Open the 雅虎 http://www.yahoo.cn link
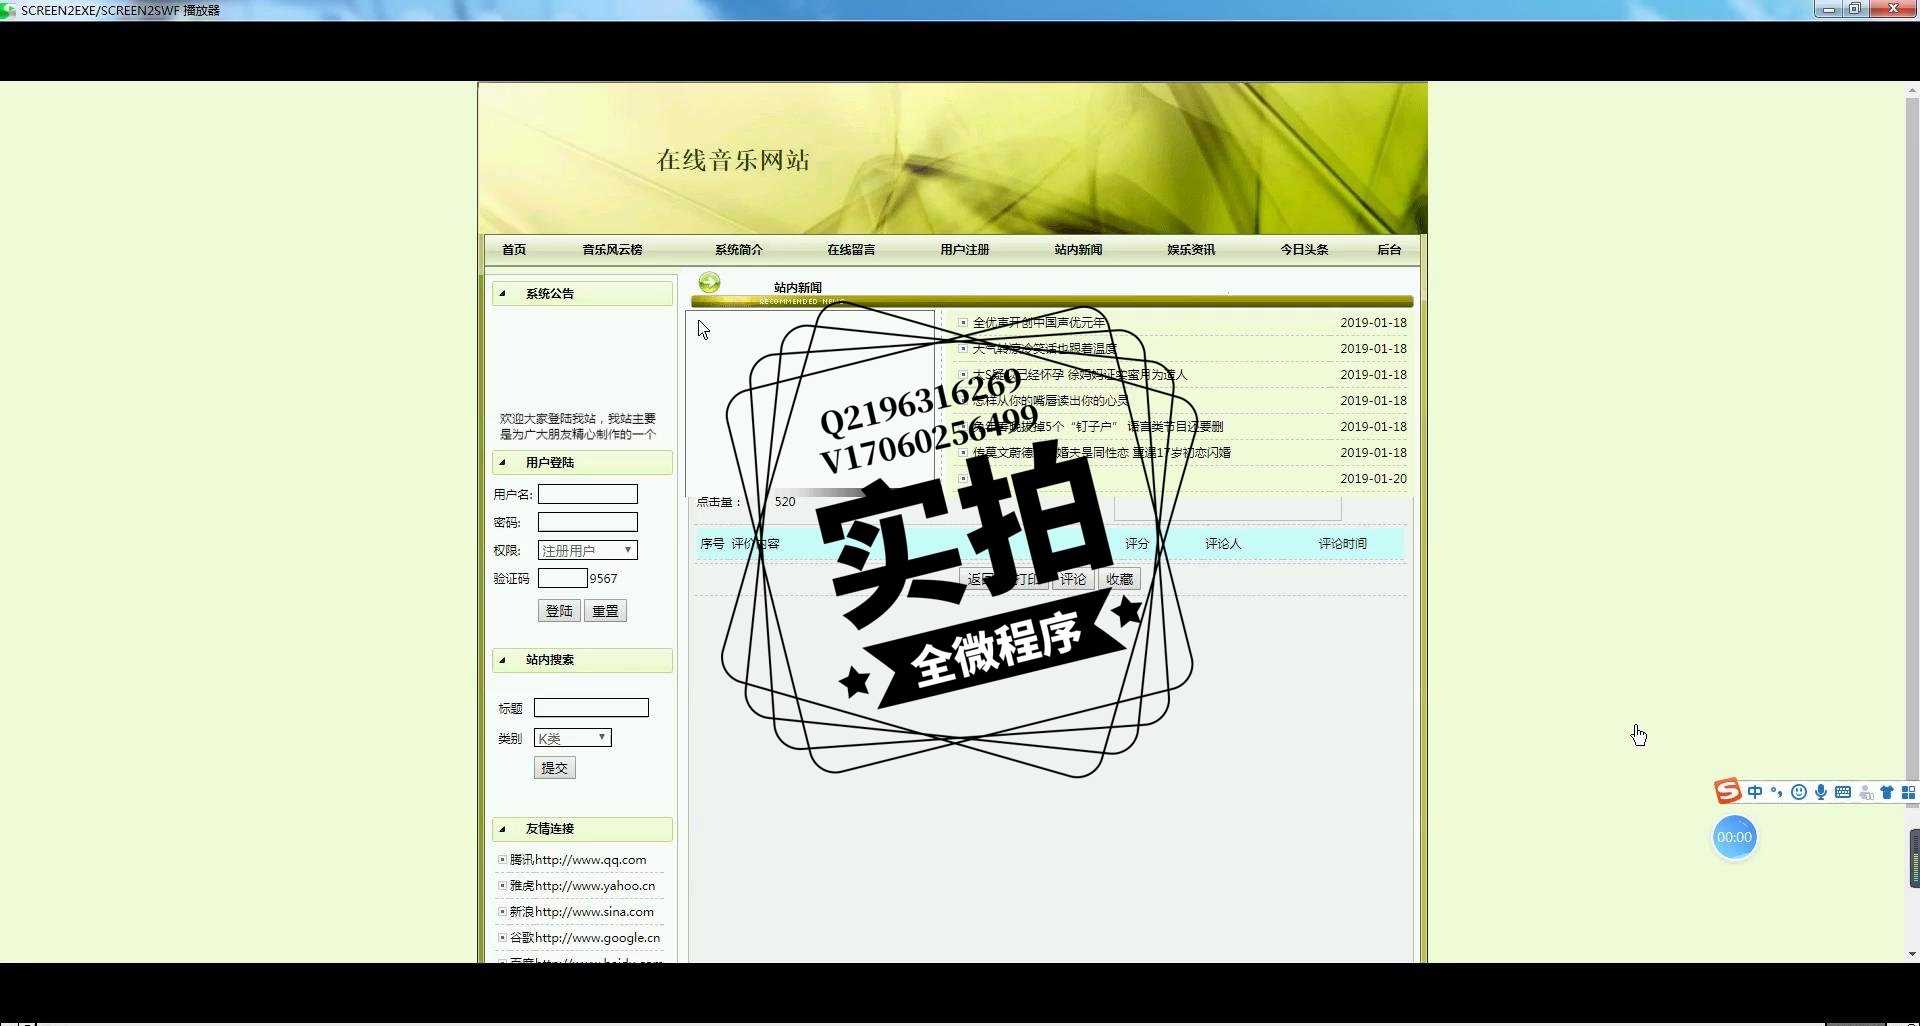 582,886
